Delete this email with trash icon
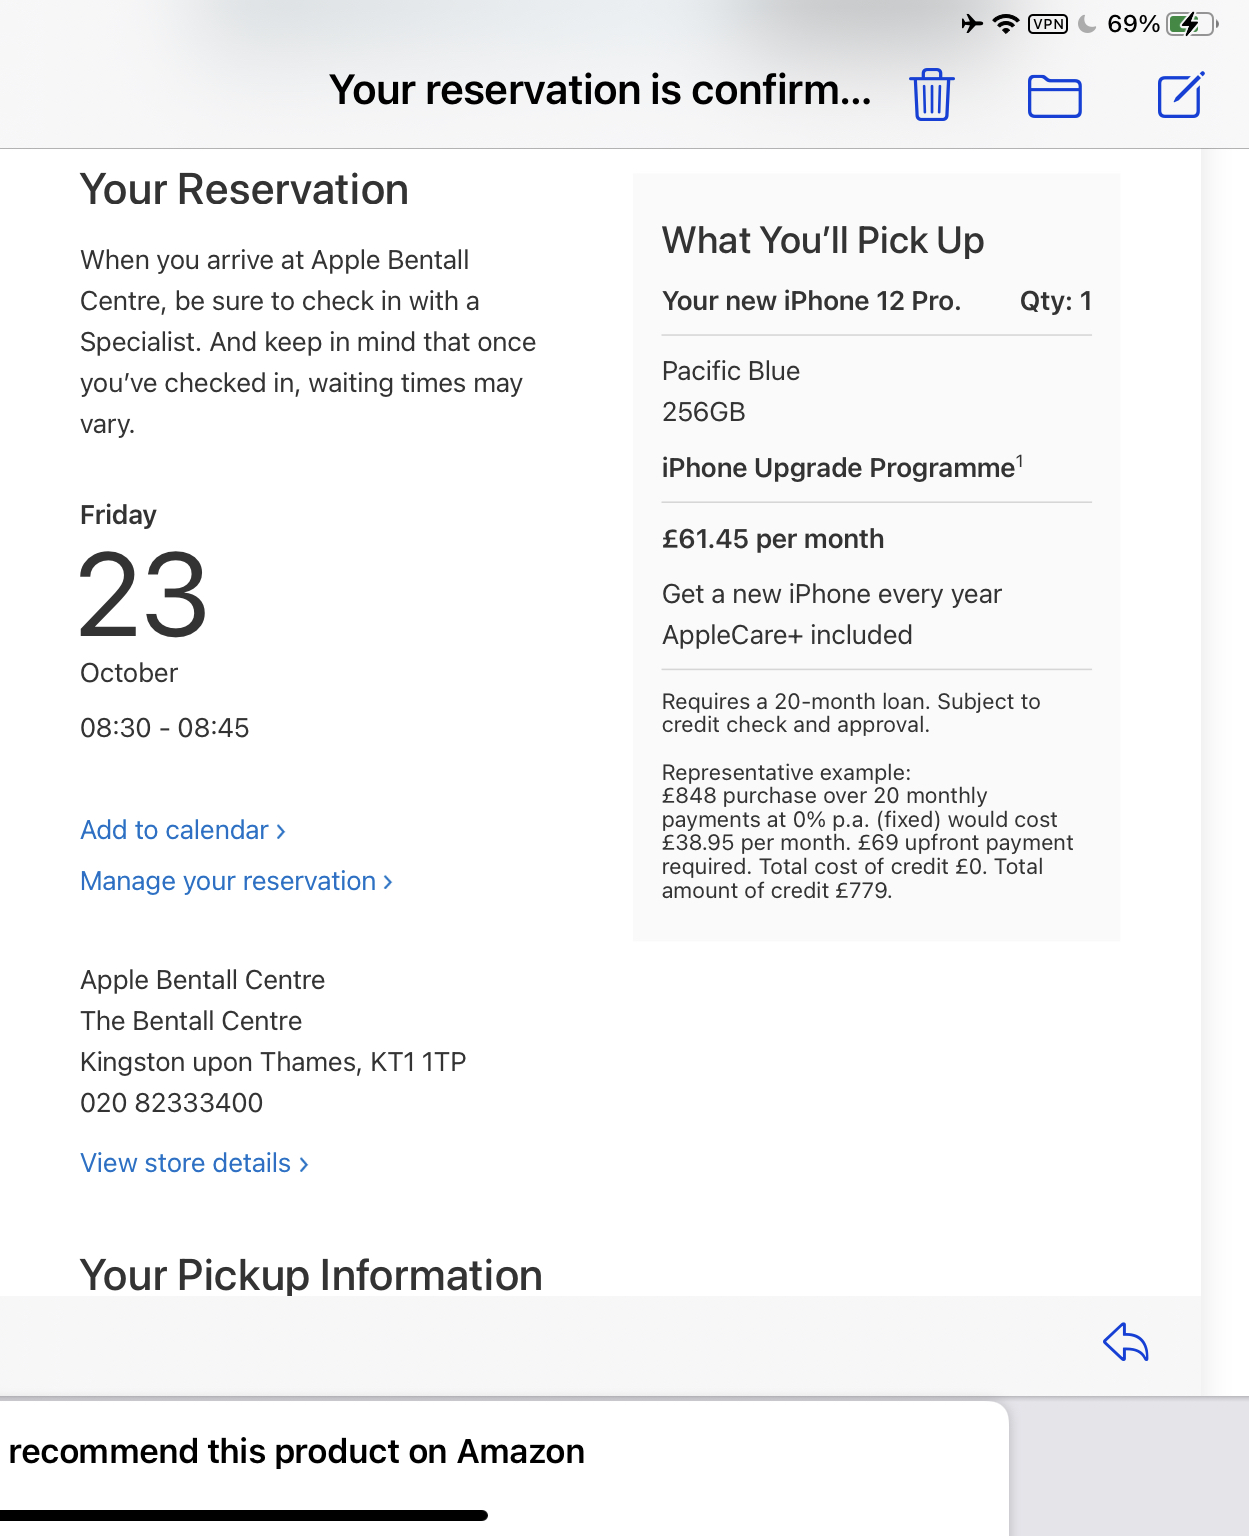 pyautogui.click(x=931, y=95)
